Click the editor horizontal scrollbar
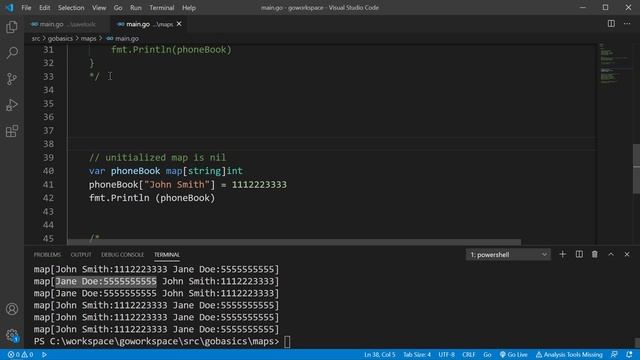Viewport: 640px width, 360px height. [294, 242]
